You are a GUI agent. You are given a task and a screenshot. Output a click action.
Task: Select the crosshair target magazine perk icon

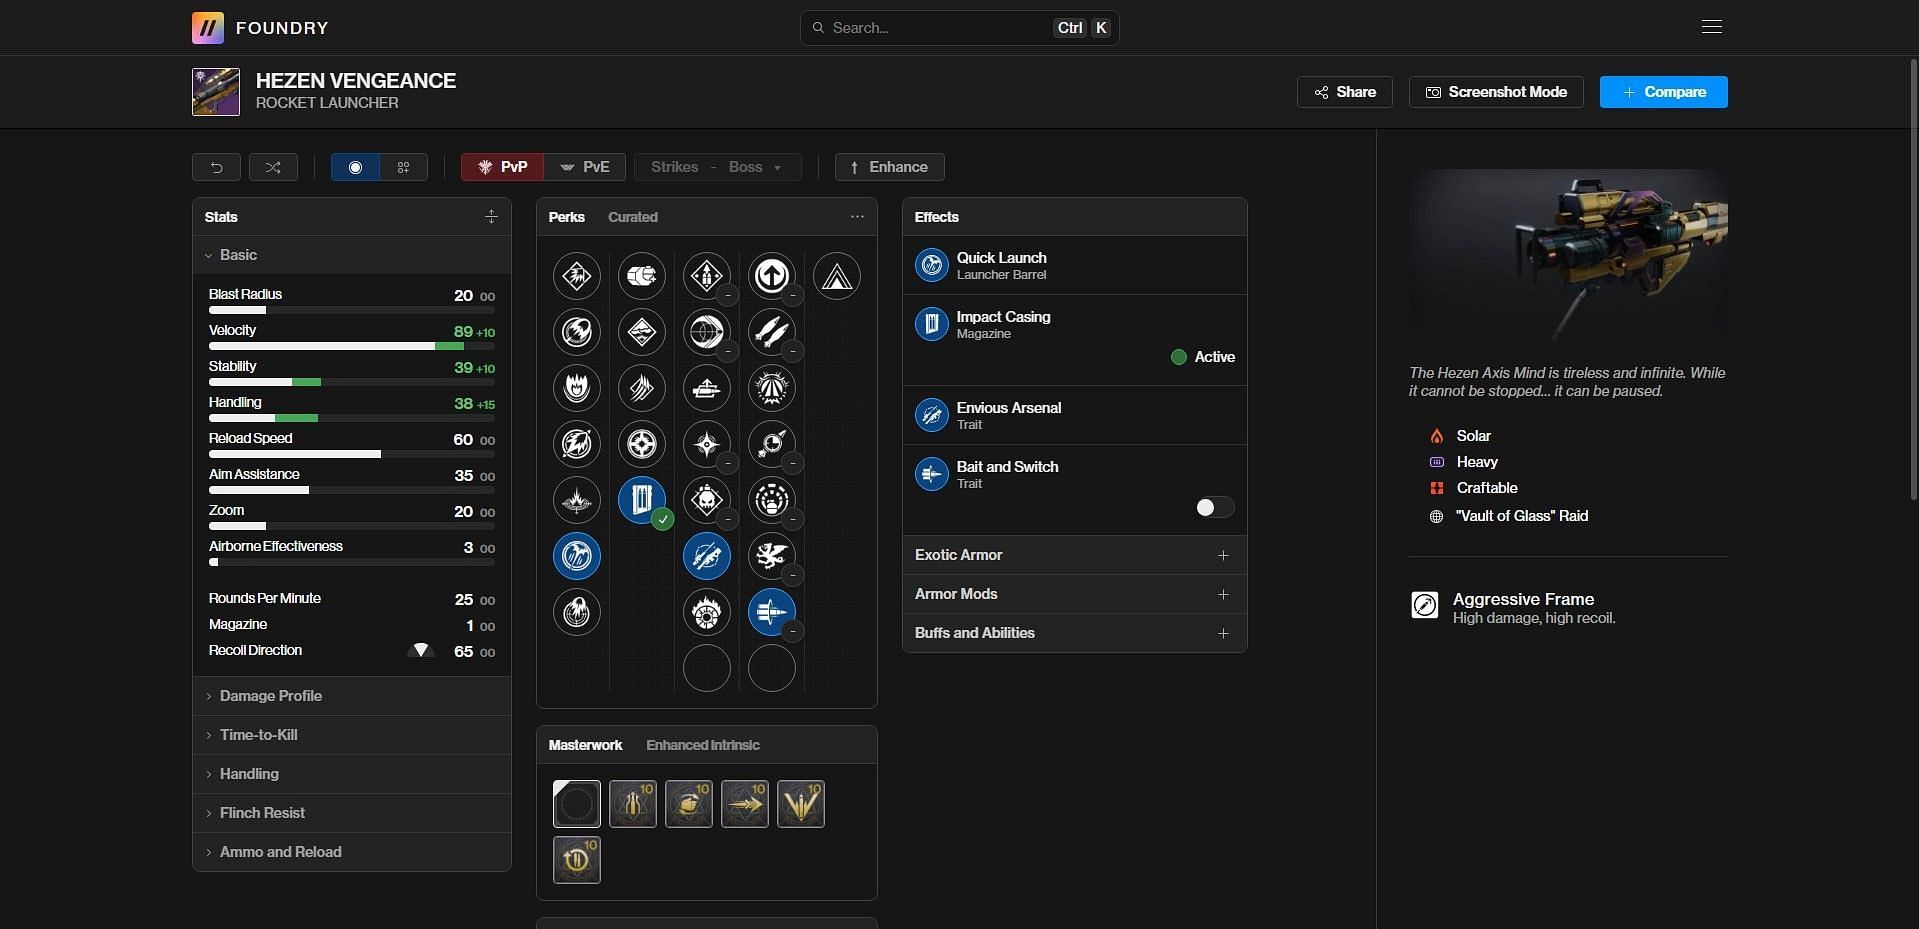point(642,444)
